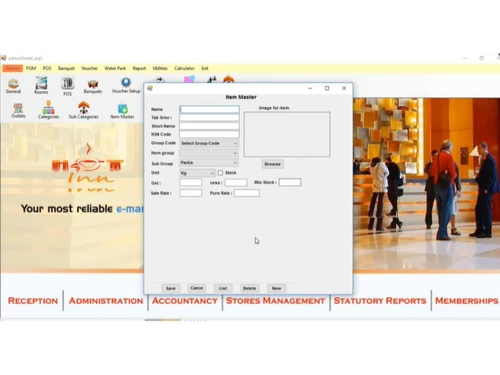Open the Banquet menu
This screenshot has width=500, height=375.
point(66,68)
